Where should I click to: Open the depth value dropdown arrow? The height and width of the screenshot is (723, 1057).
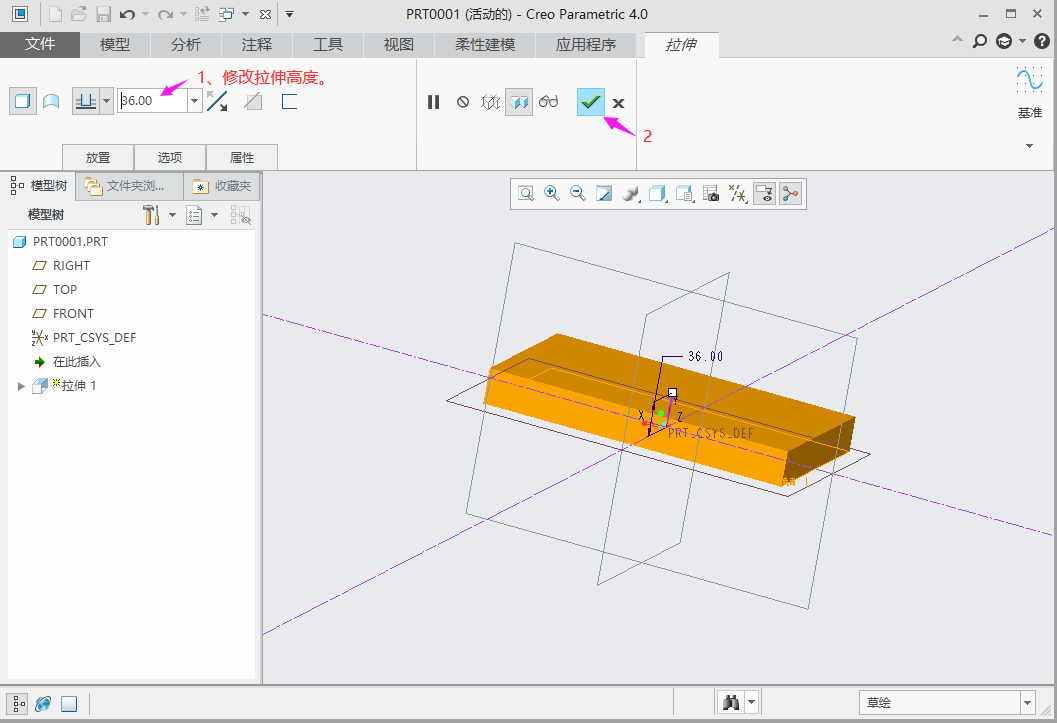194,101
